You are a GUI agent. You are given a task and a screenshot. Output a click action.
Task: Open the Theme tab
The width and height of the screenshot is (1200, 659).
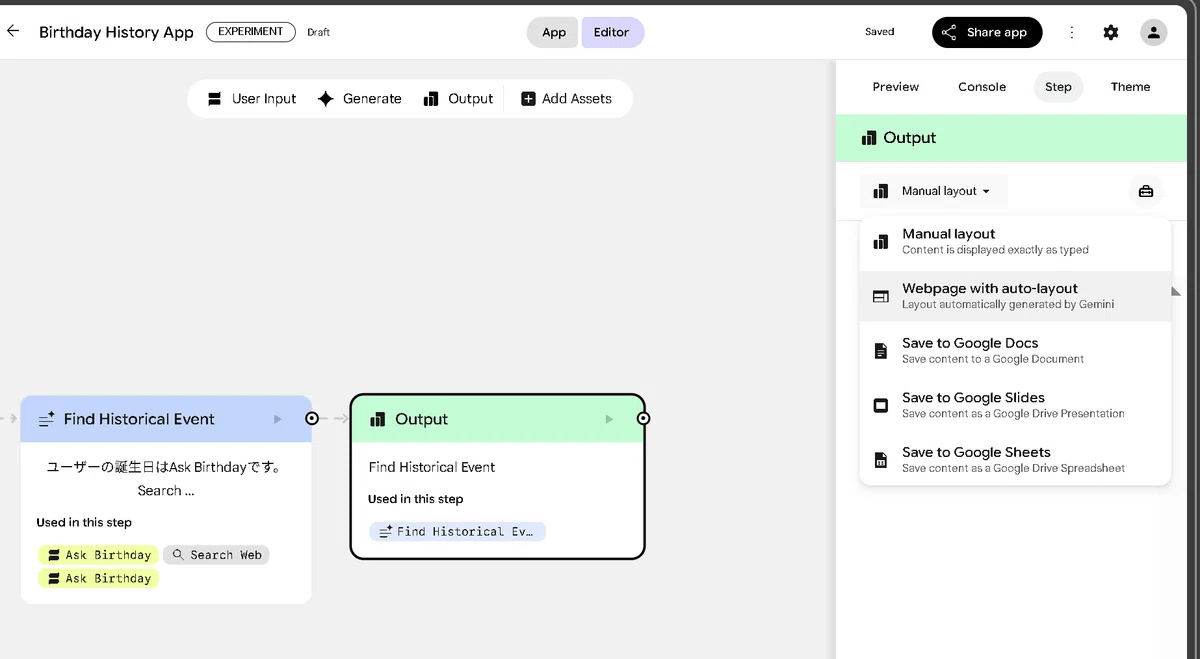pyautogui.click(x=1130, y=87)
